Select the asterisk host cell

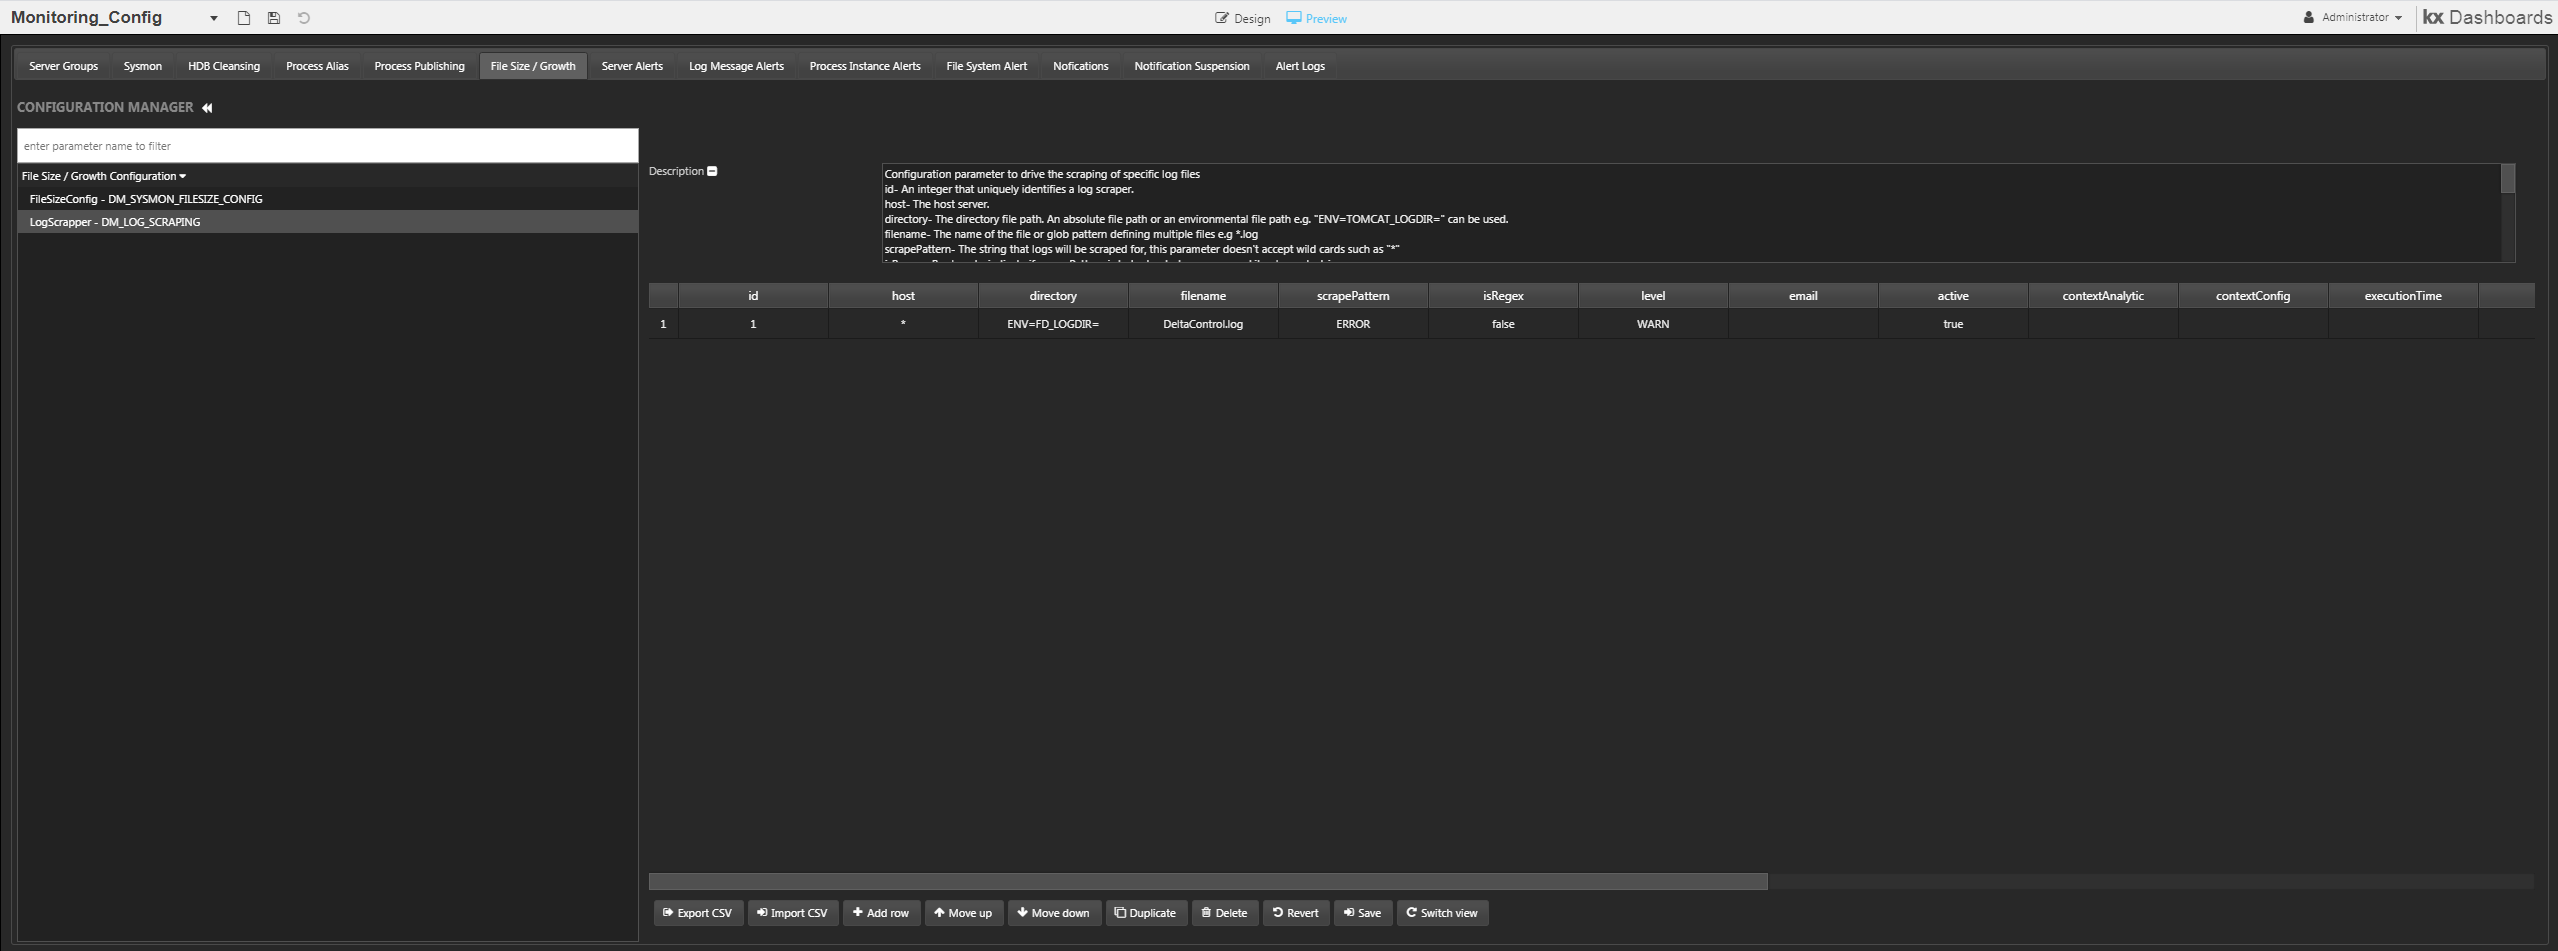pos(903,324)
